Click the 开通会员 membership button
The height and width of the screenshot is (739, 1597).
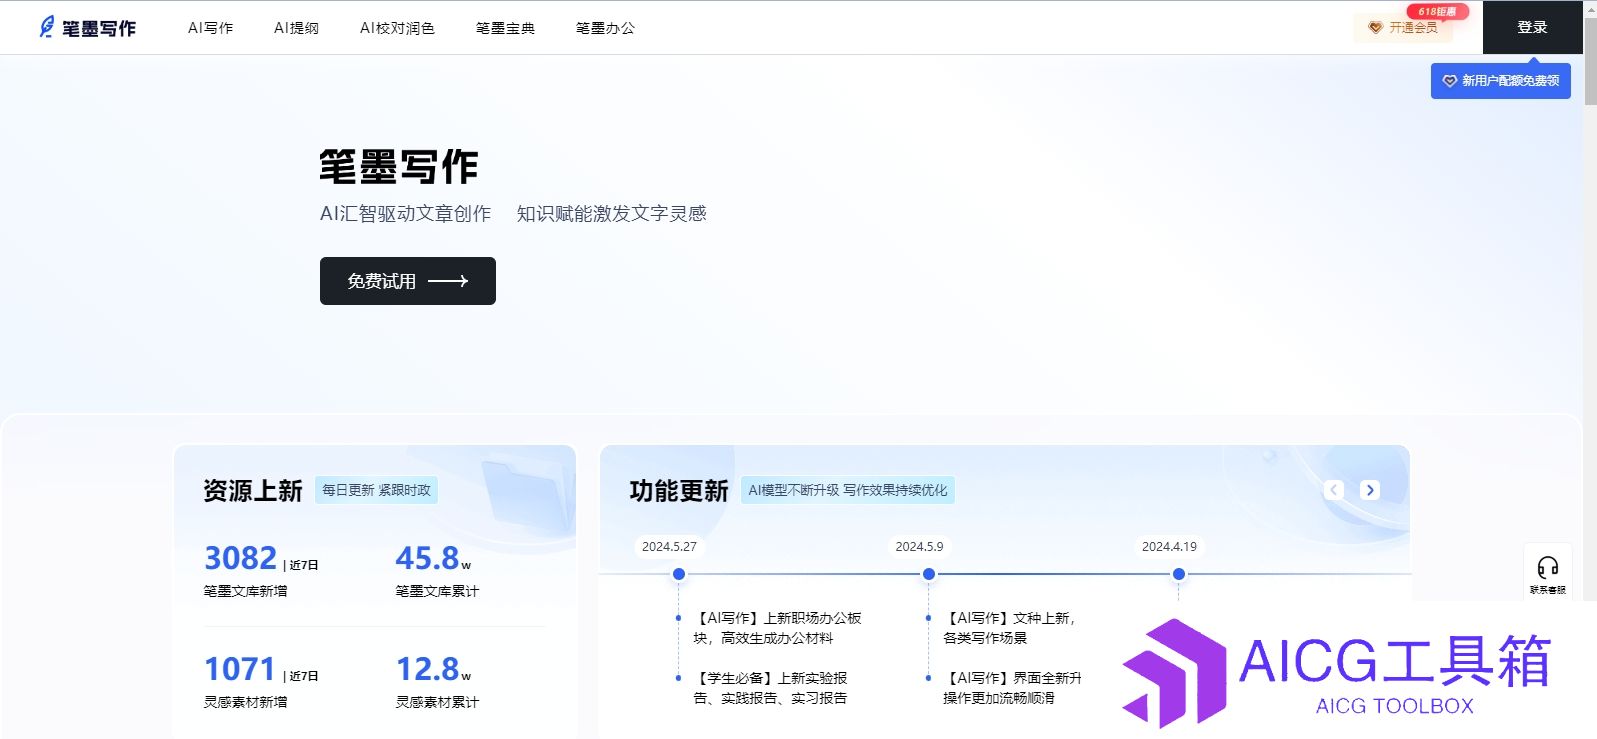[1403, 28]
